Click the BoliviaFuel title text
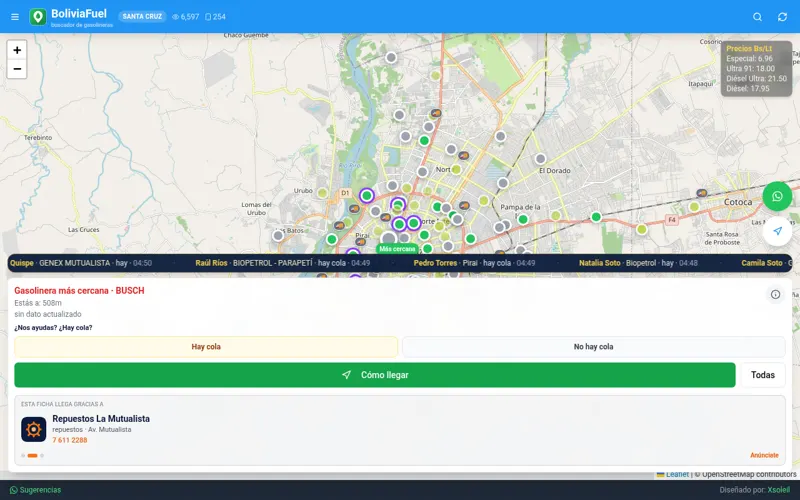Image resolution: width=800 pixels, height=500 pixels. click(79, 13)
